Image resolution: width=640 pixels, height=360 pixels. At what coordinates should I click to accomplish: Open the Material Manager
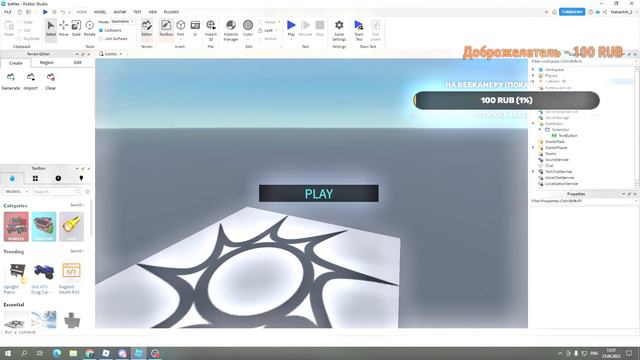(231, 30)
